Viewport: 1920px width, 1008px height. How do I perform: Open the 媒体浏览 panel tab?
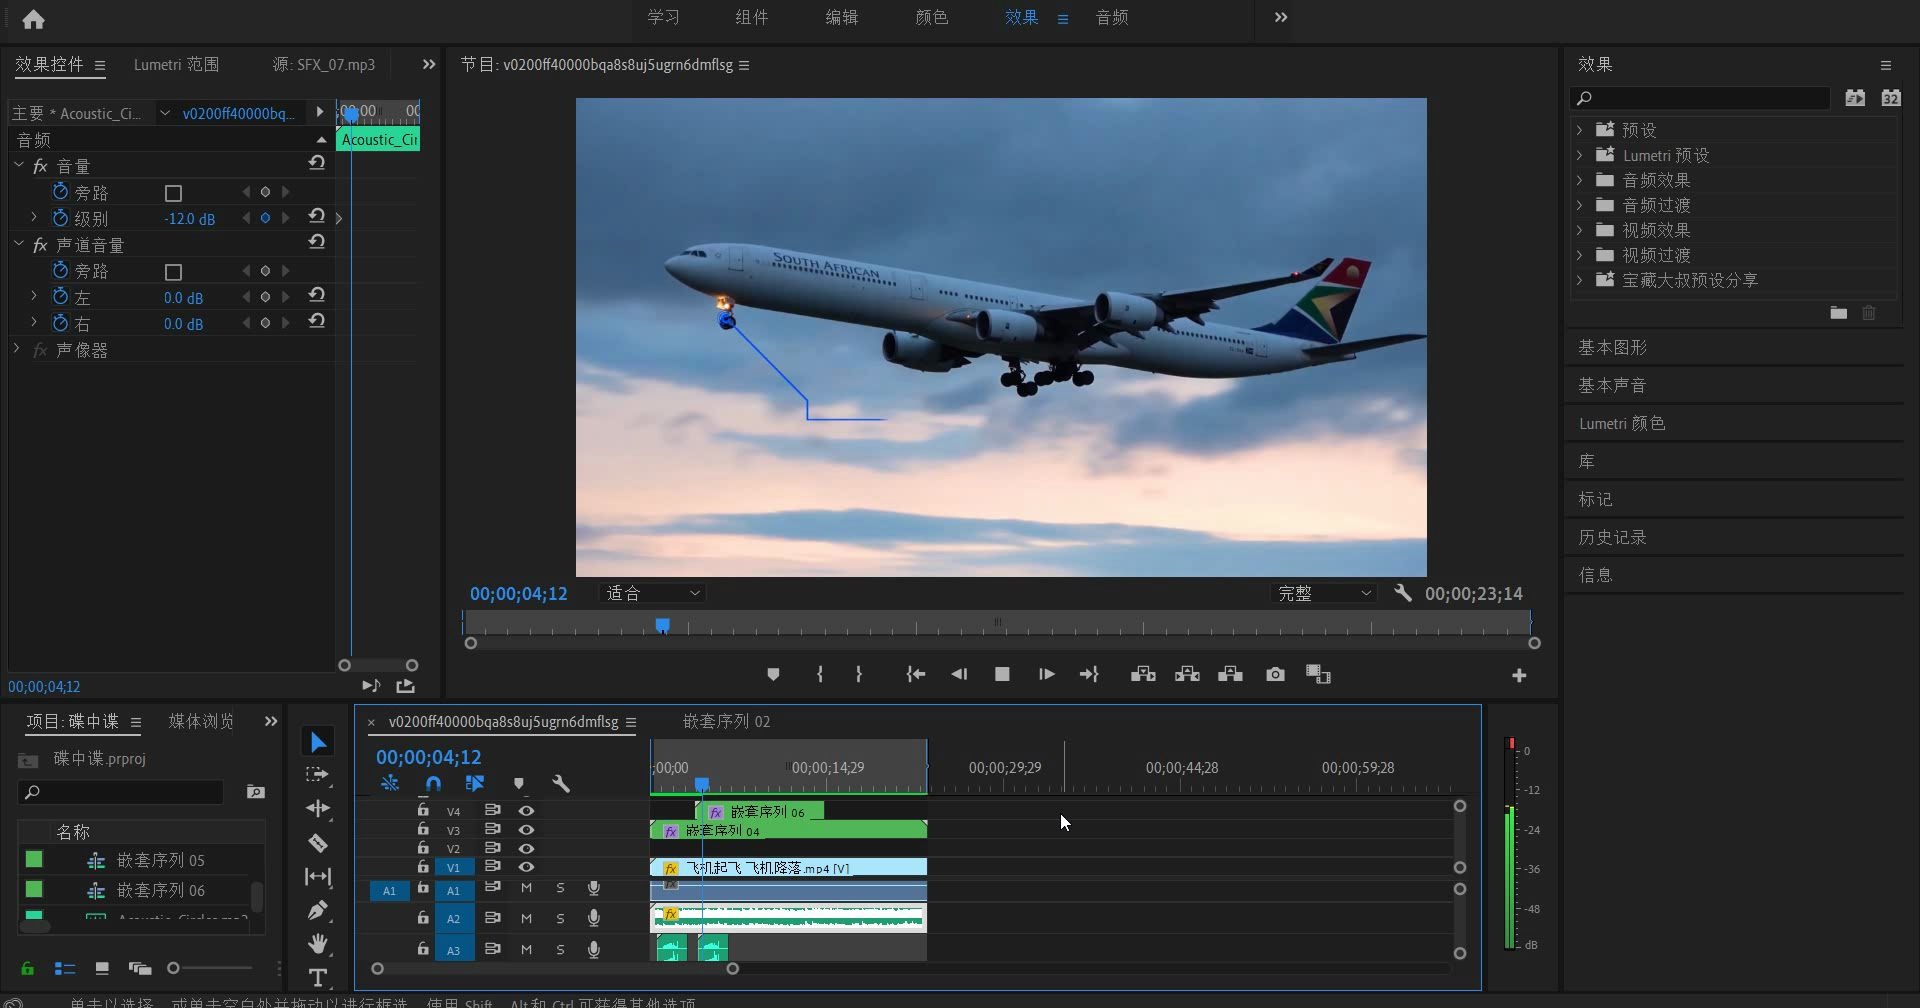click(x=201, y=721)
